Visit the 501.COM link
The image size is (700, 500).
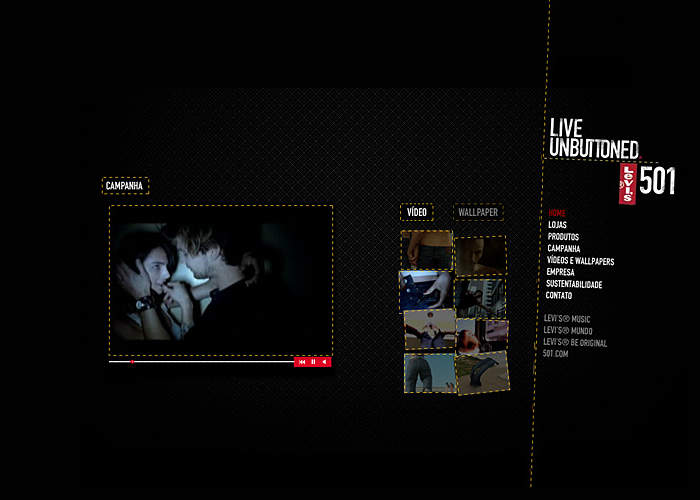pos(555,354)
